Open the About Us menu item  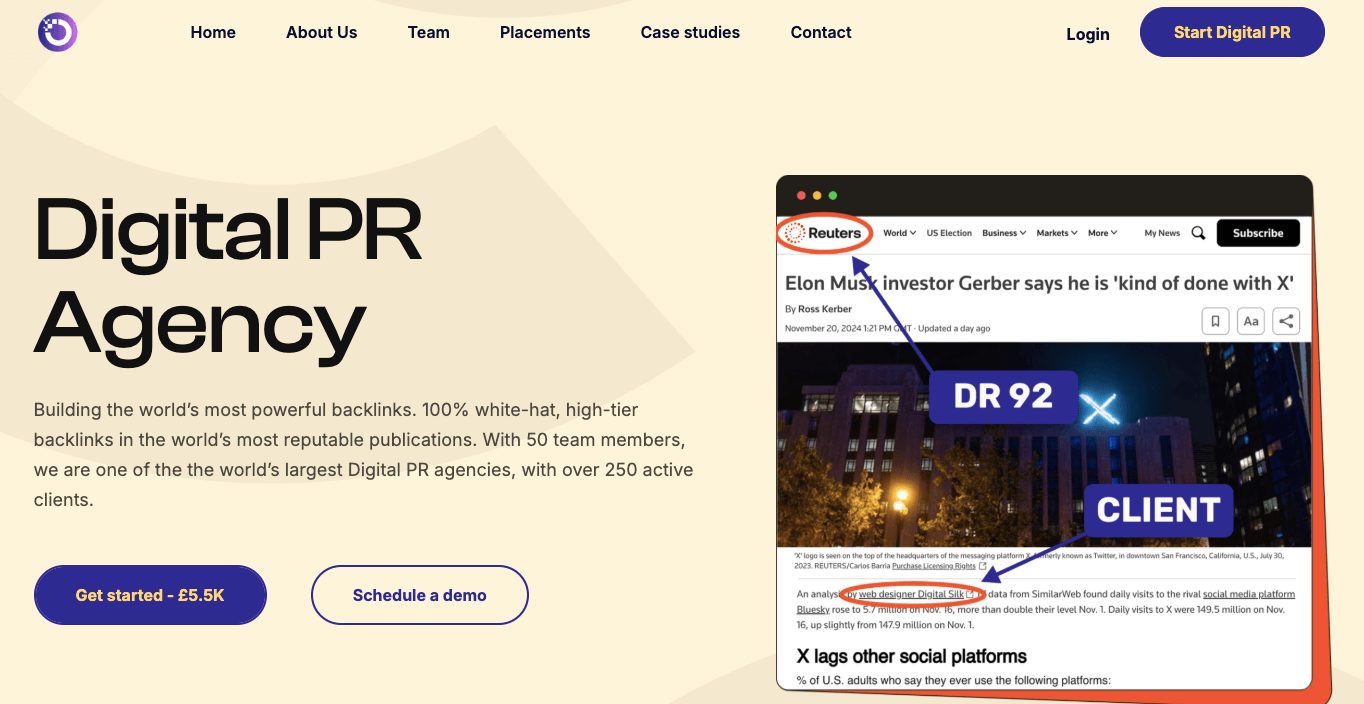[321, 32]
